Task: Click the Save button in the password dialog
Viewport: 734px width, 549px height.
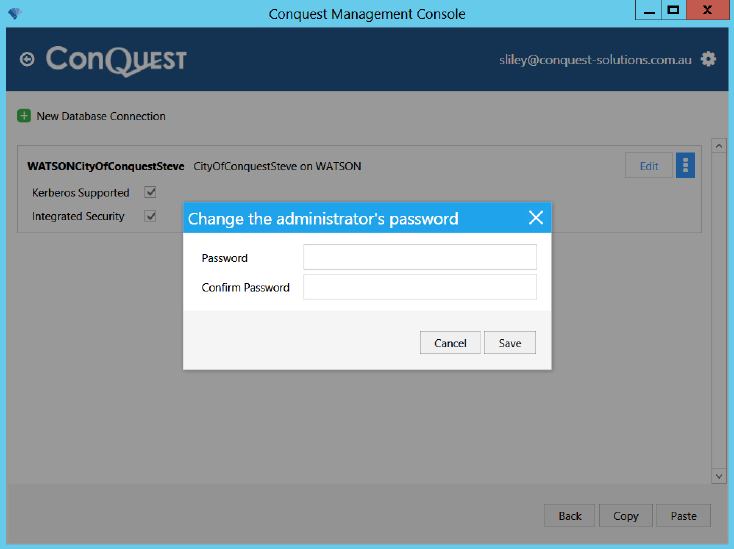Action: (510, 343)
